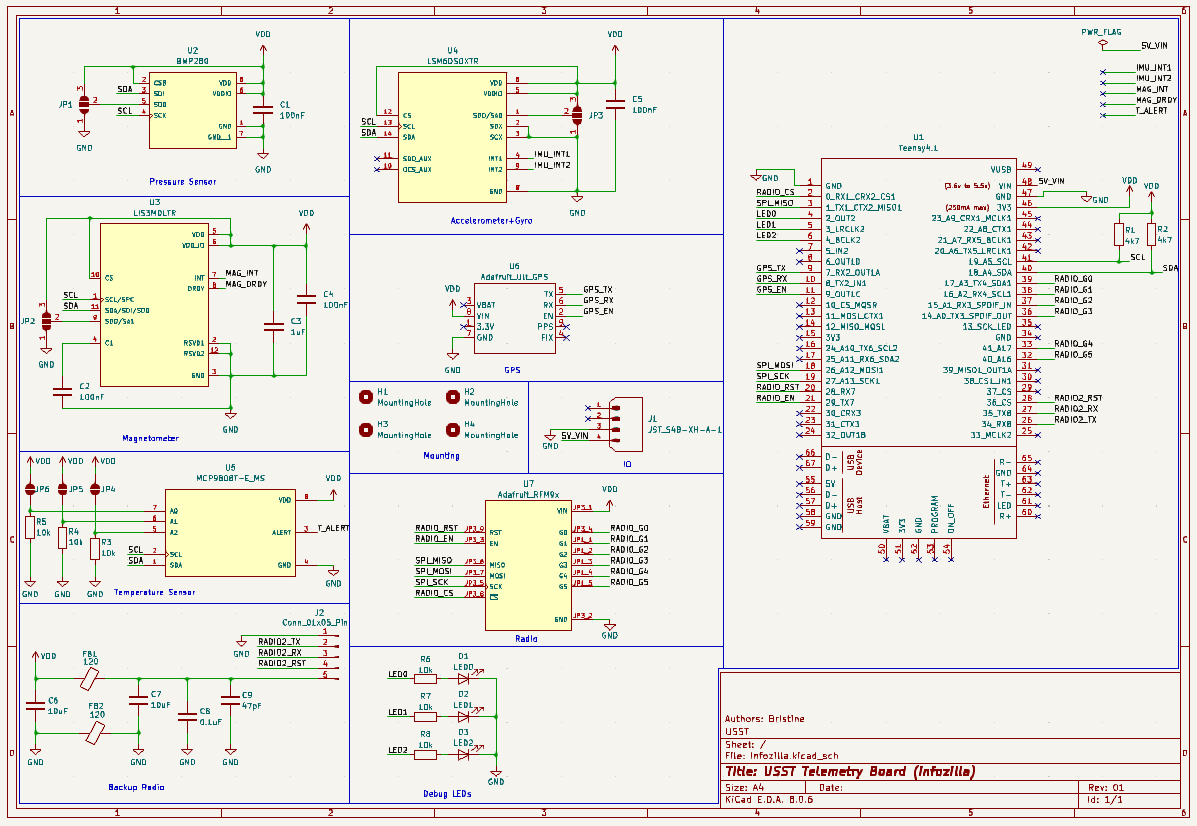
Task: Click the Rev: 01 field
Action: (x=1106, y=787)
